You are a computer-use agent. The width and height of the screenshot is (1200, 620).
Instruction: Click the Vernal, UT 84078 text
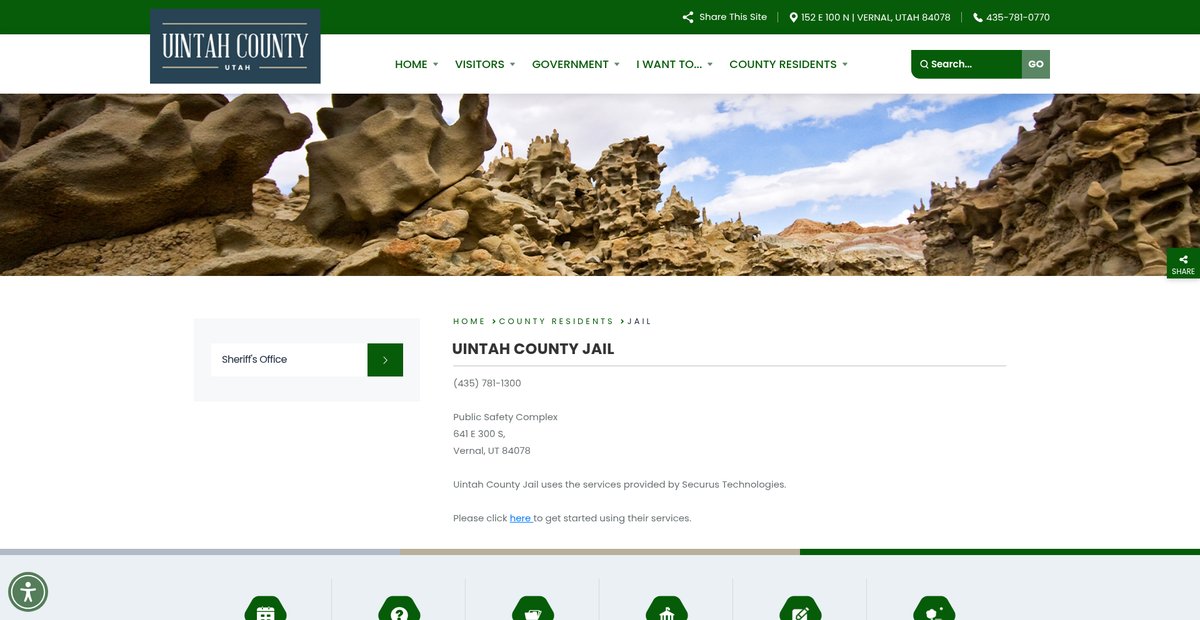[x=492, y=451]
